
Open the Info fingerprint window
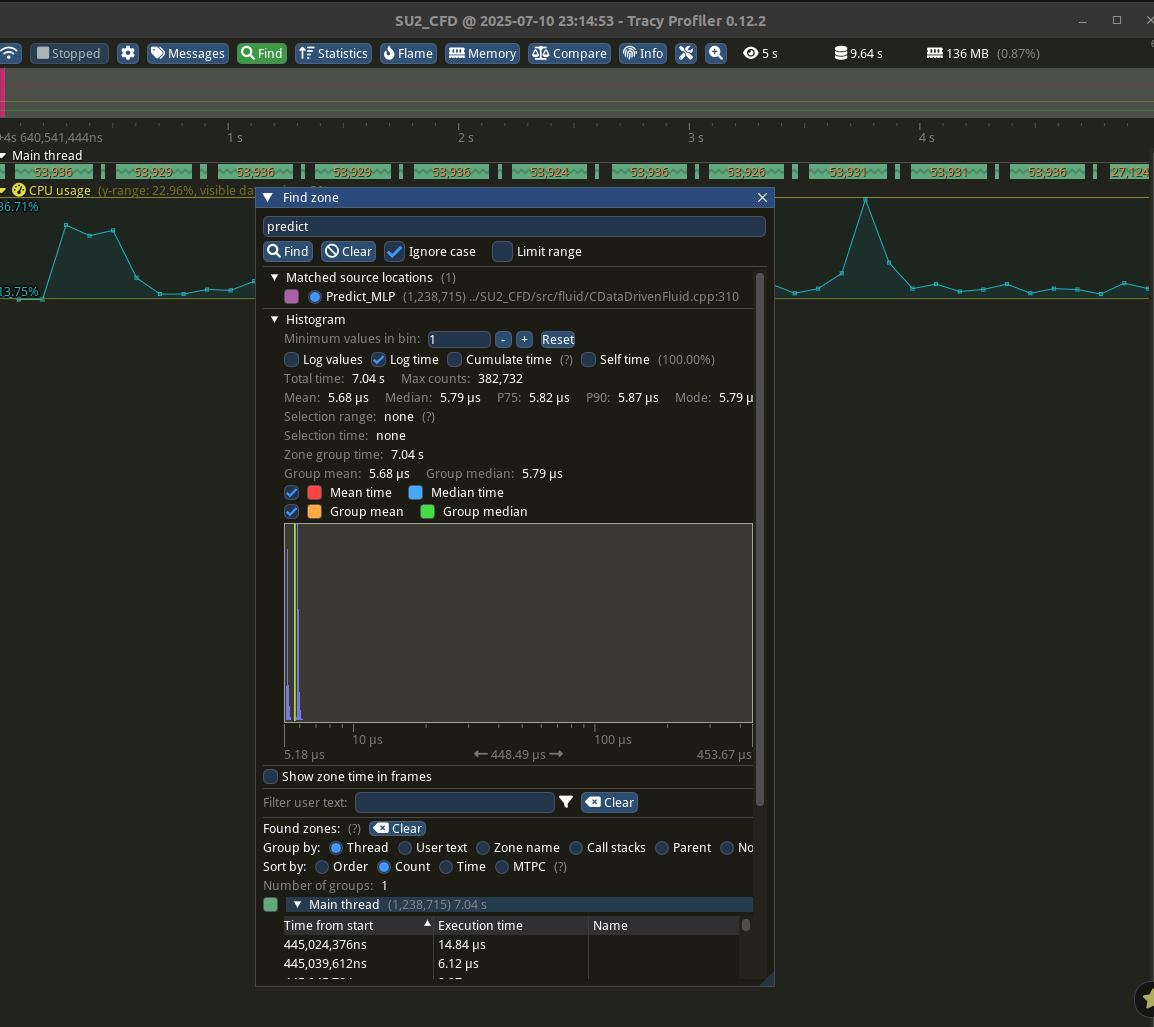[x=643, y=53]
